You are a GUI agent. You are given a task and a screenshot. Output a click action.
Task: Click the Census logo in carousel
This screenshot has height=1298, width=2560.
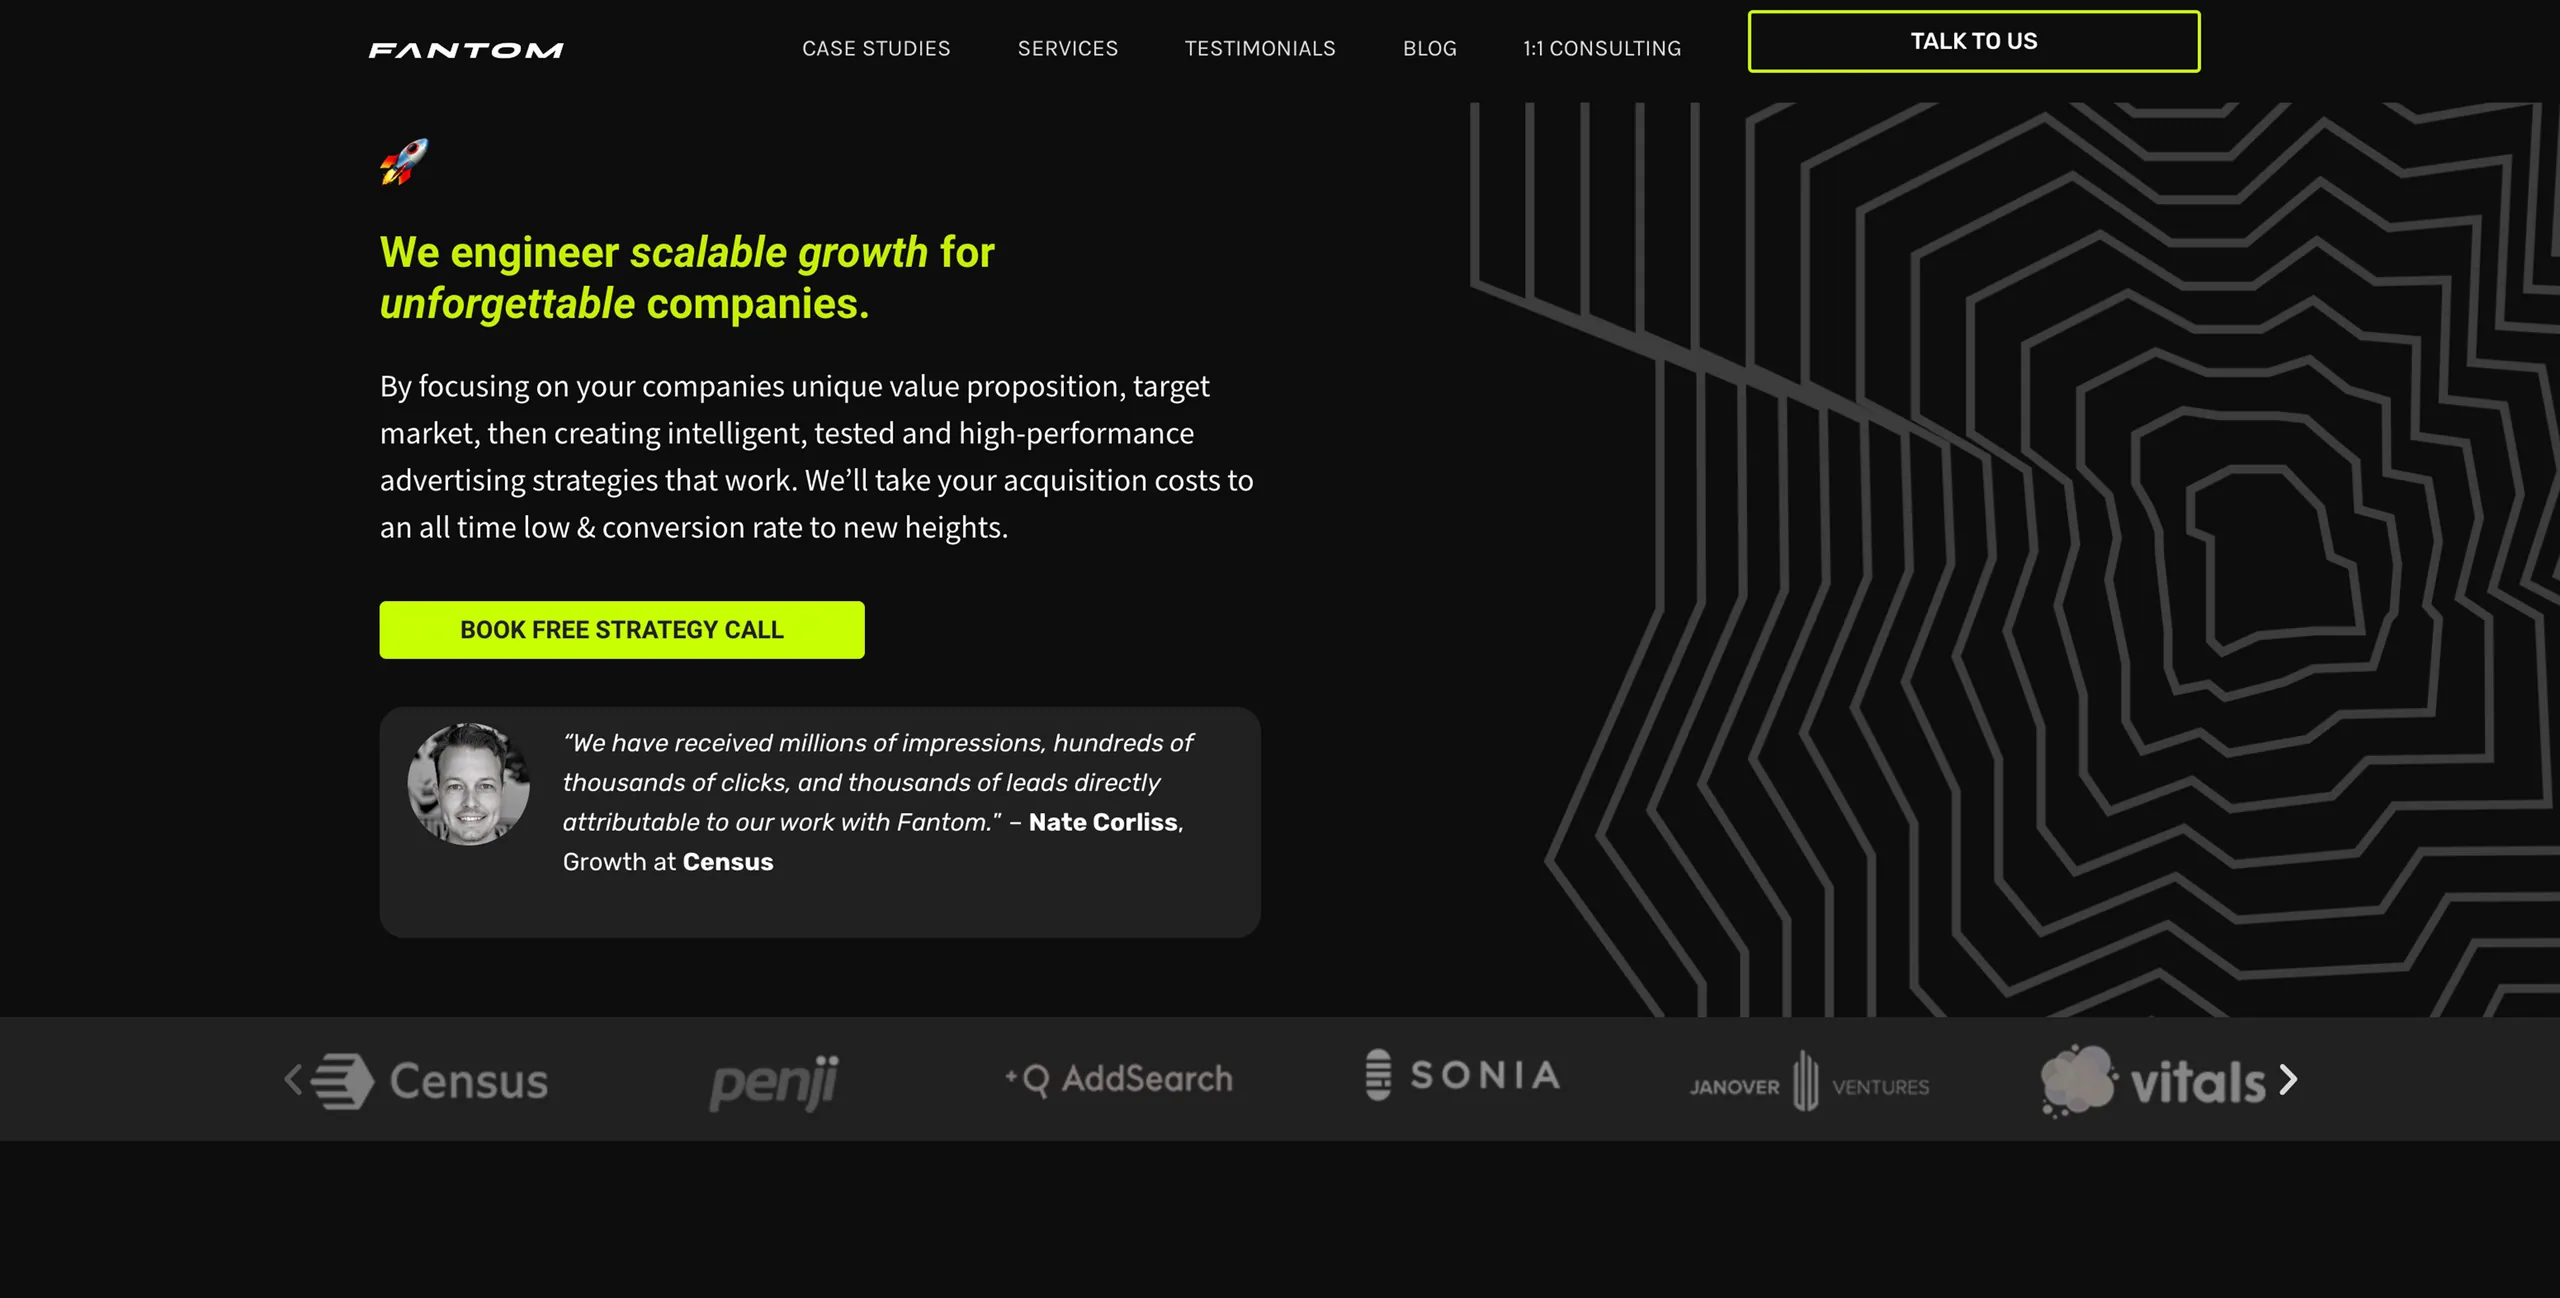430,1081
